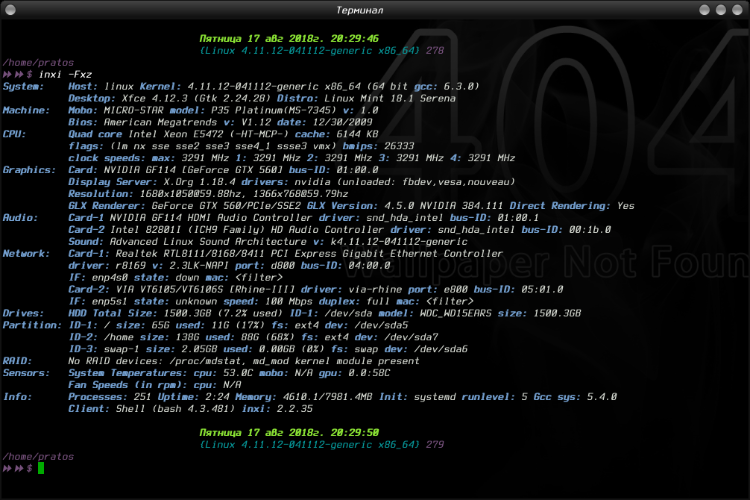750x500 pixels.
Task: Click the "Drives:" section label
Action: click(22, 313)
